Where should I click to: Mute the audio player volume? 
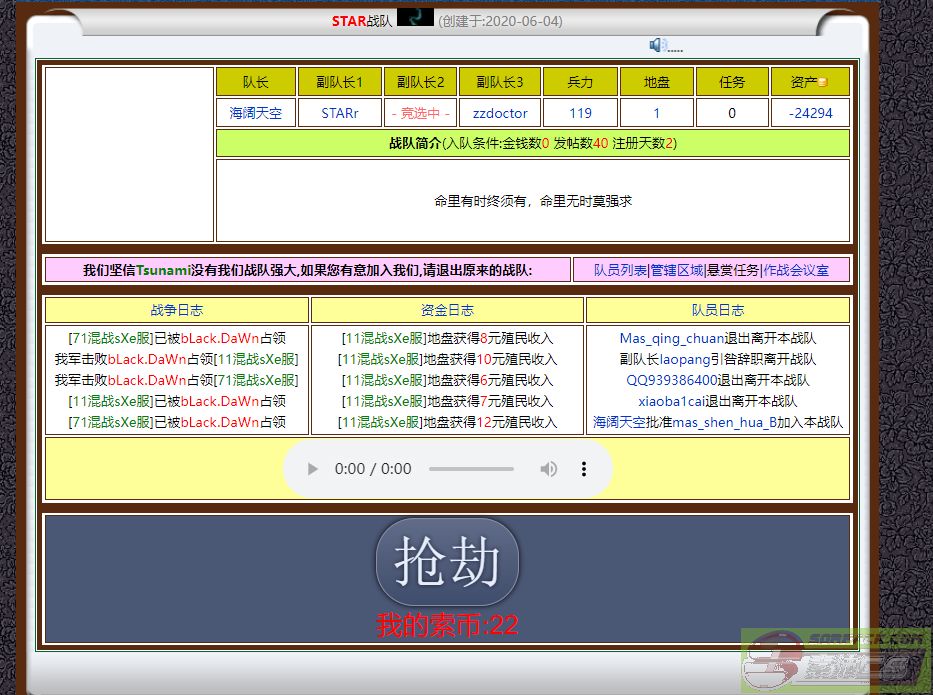pos(548,469)
